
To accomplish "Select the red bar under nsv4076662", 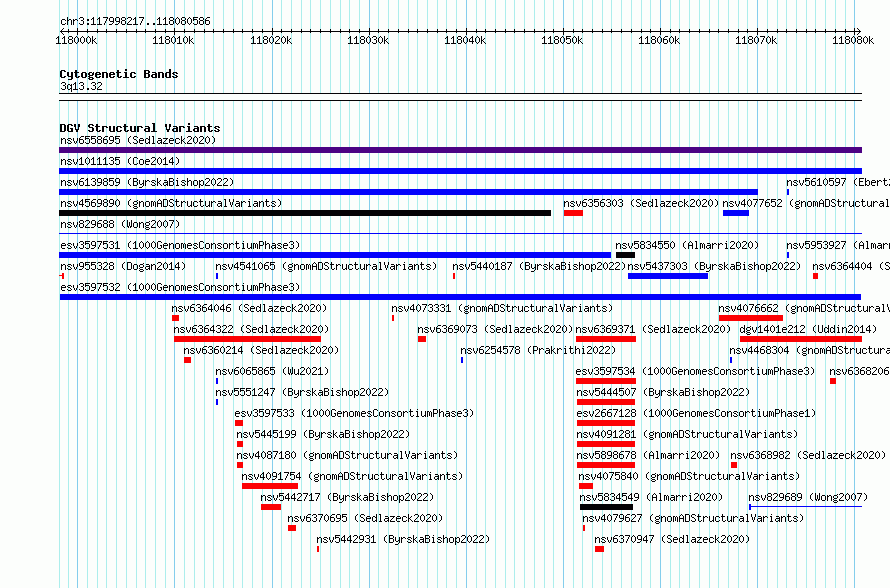I will (x=751, y=318).
